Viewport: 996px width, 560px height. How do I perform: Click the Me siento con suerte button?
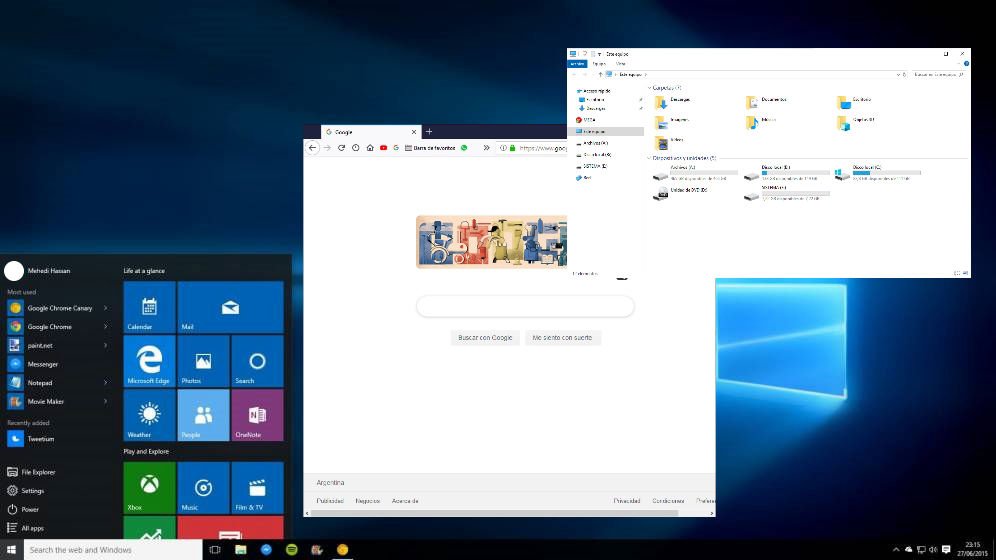point(562,338)
